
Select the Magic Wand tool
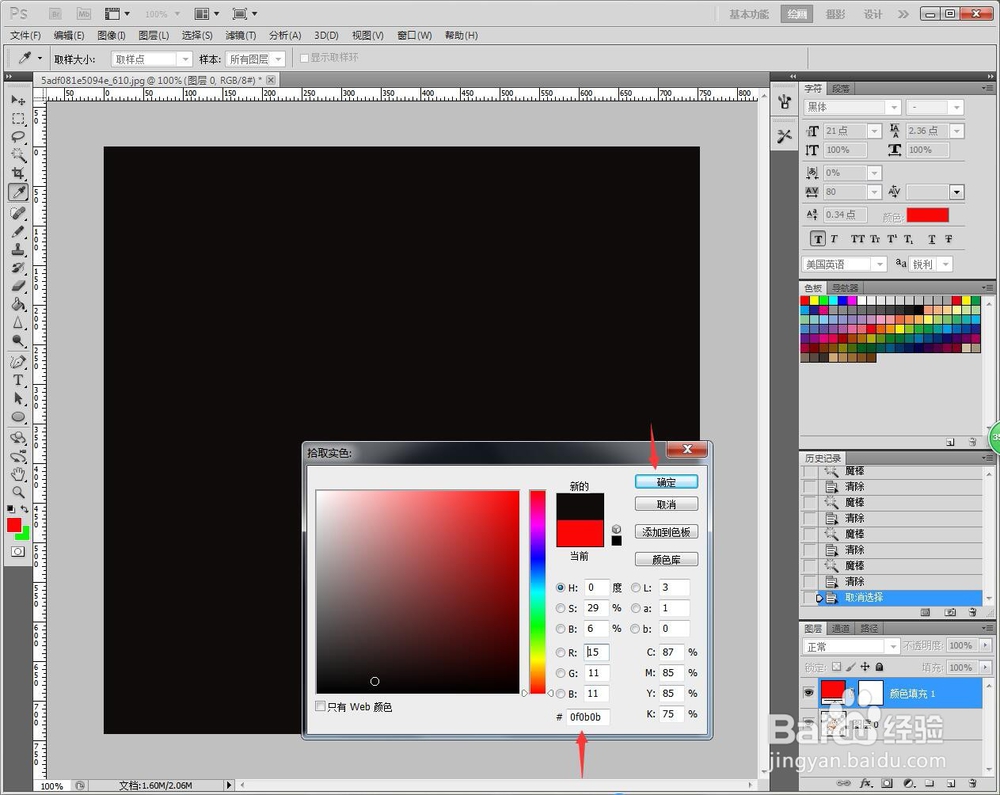(18, 155)
